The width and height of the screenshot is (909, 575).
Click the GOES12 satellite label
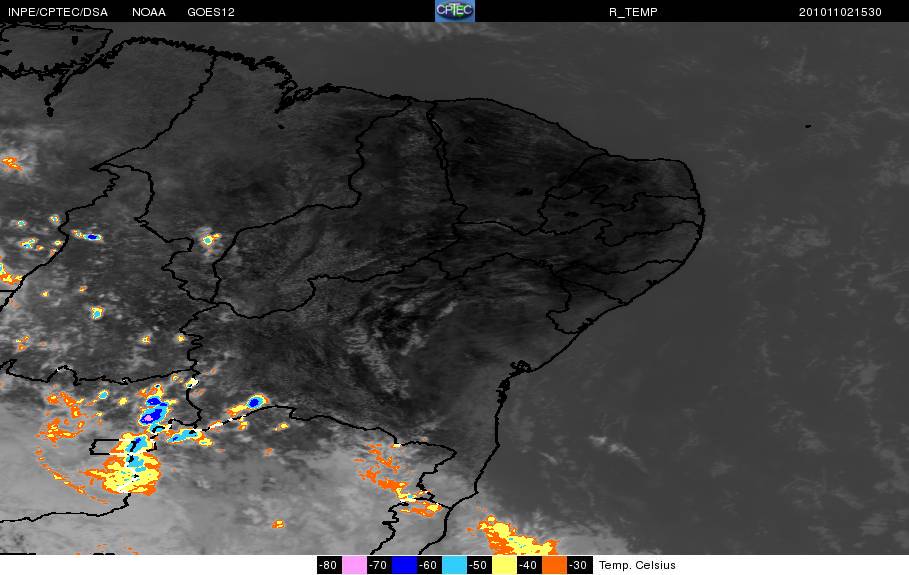[210, 12]
